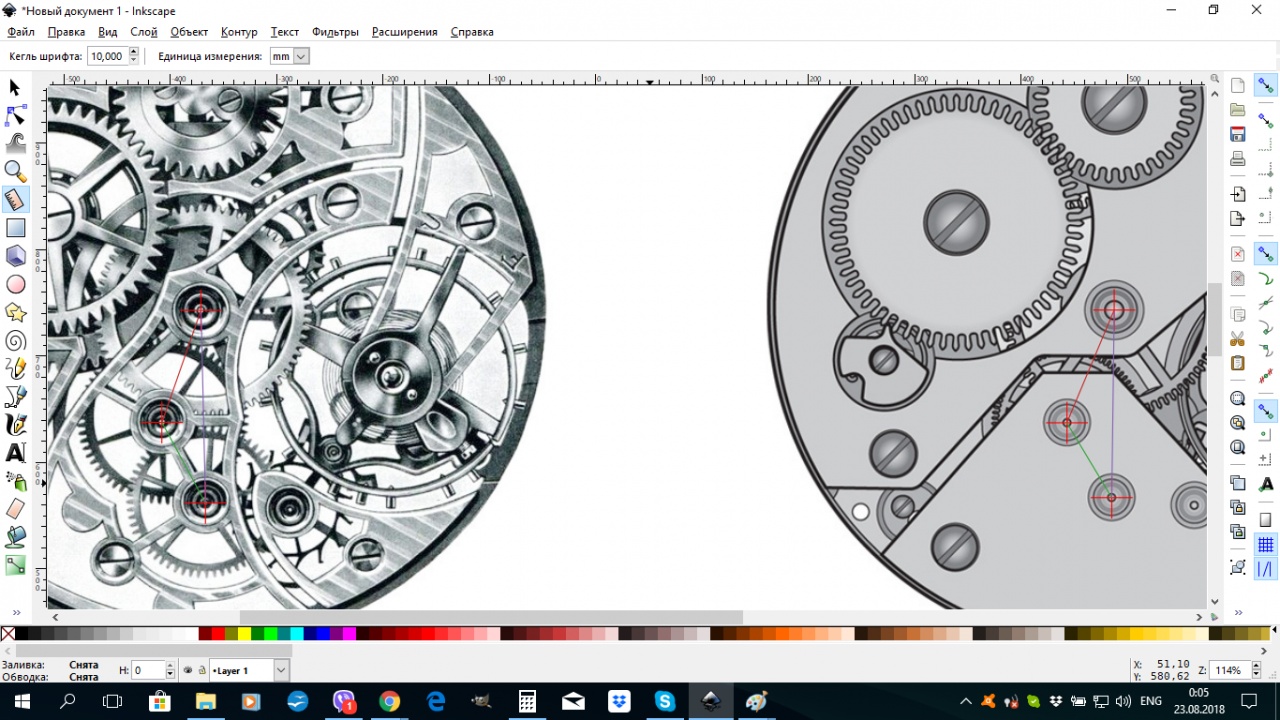The image size is (1280, 720).
Task: Select the Eraser tool
Action: click(x=15, y=509)
